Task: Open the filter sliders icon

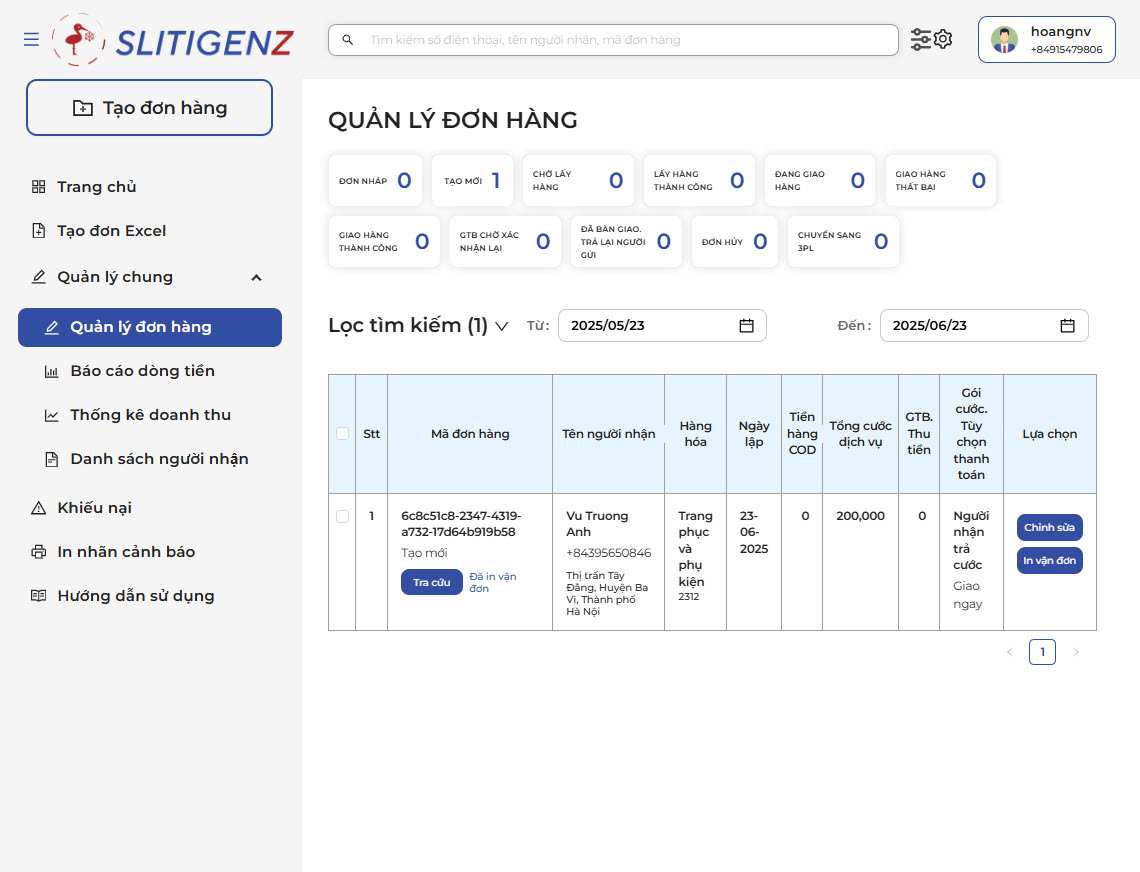Action: click(x=920, y=39)
